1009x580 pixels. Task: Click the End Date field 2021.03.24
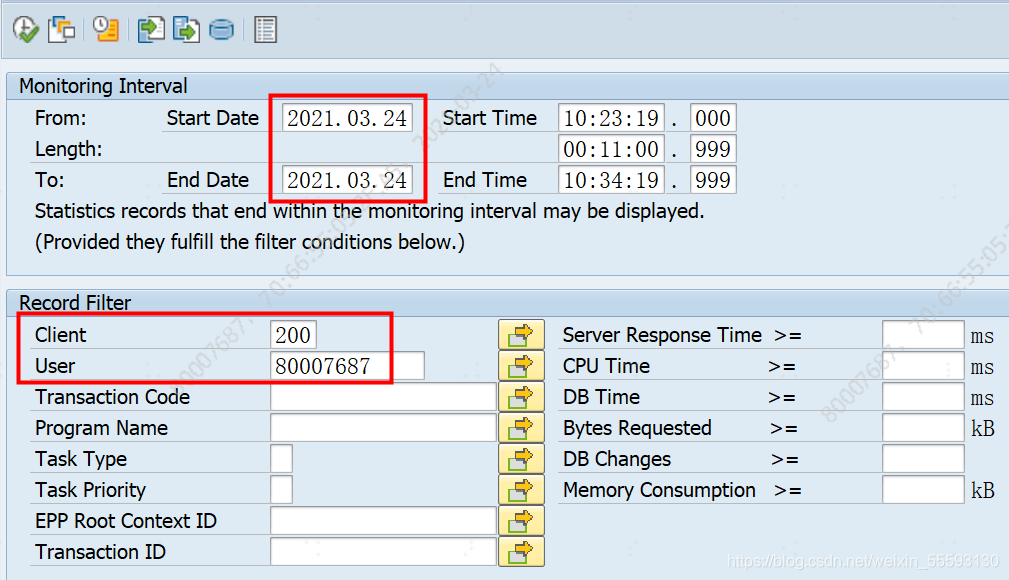(347, 180)
